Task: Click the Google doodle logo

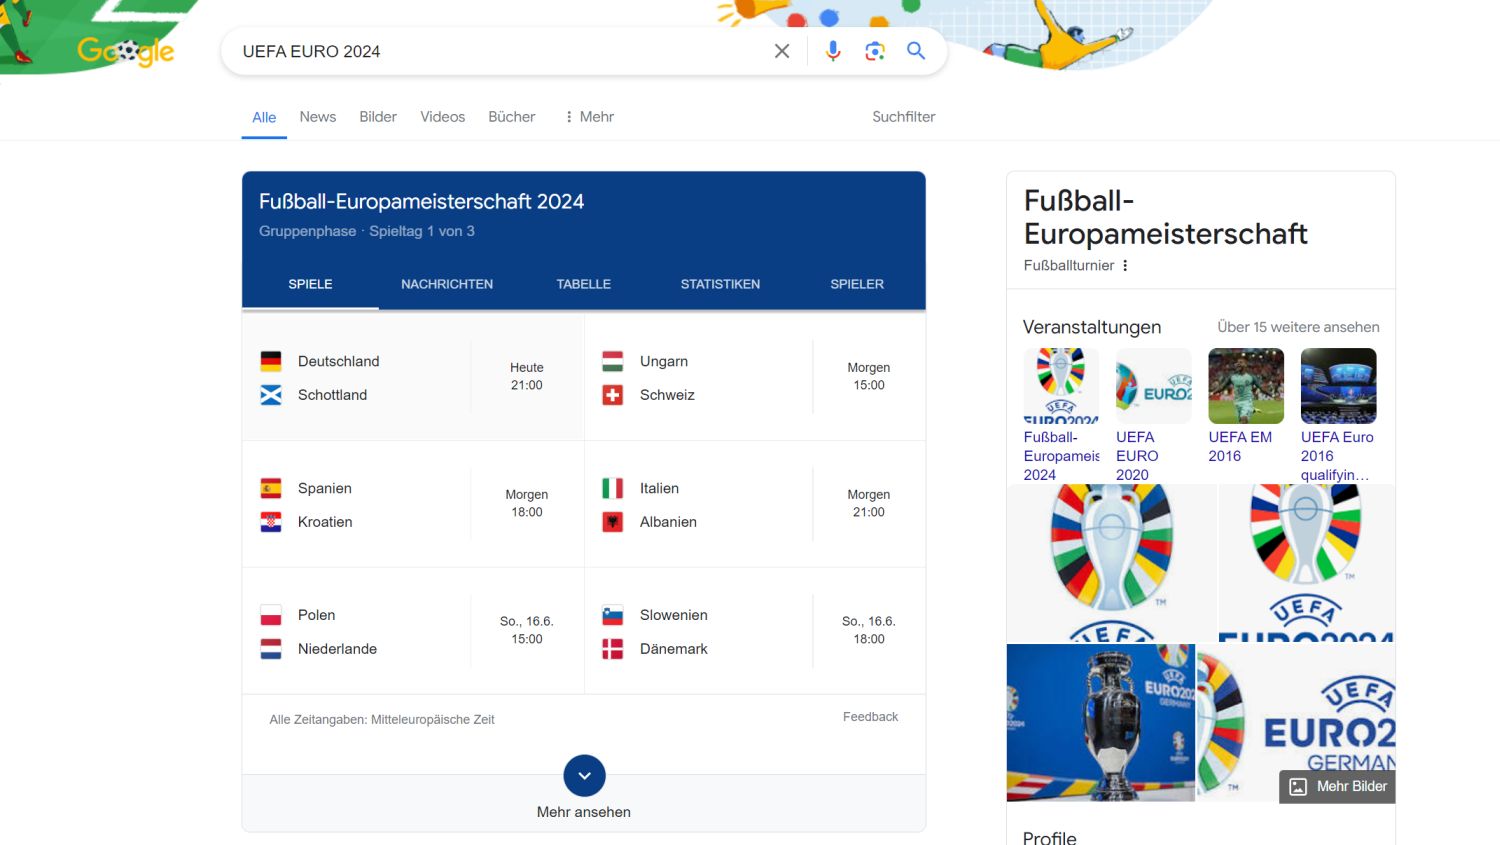Action: tap(126, 51)
